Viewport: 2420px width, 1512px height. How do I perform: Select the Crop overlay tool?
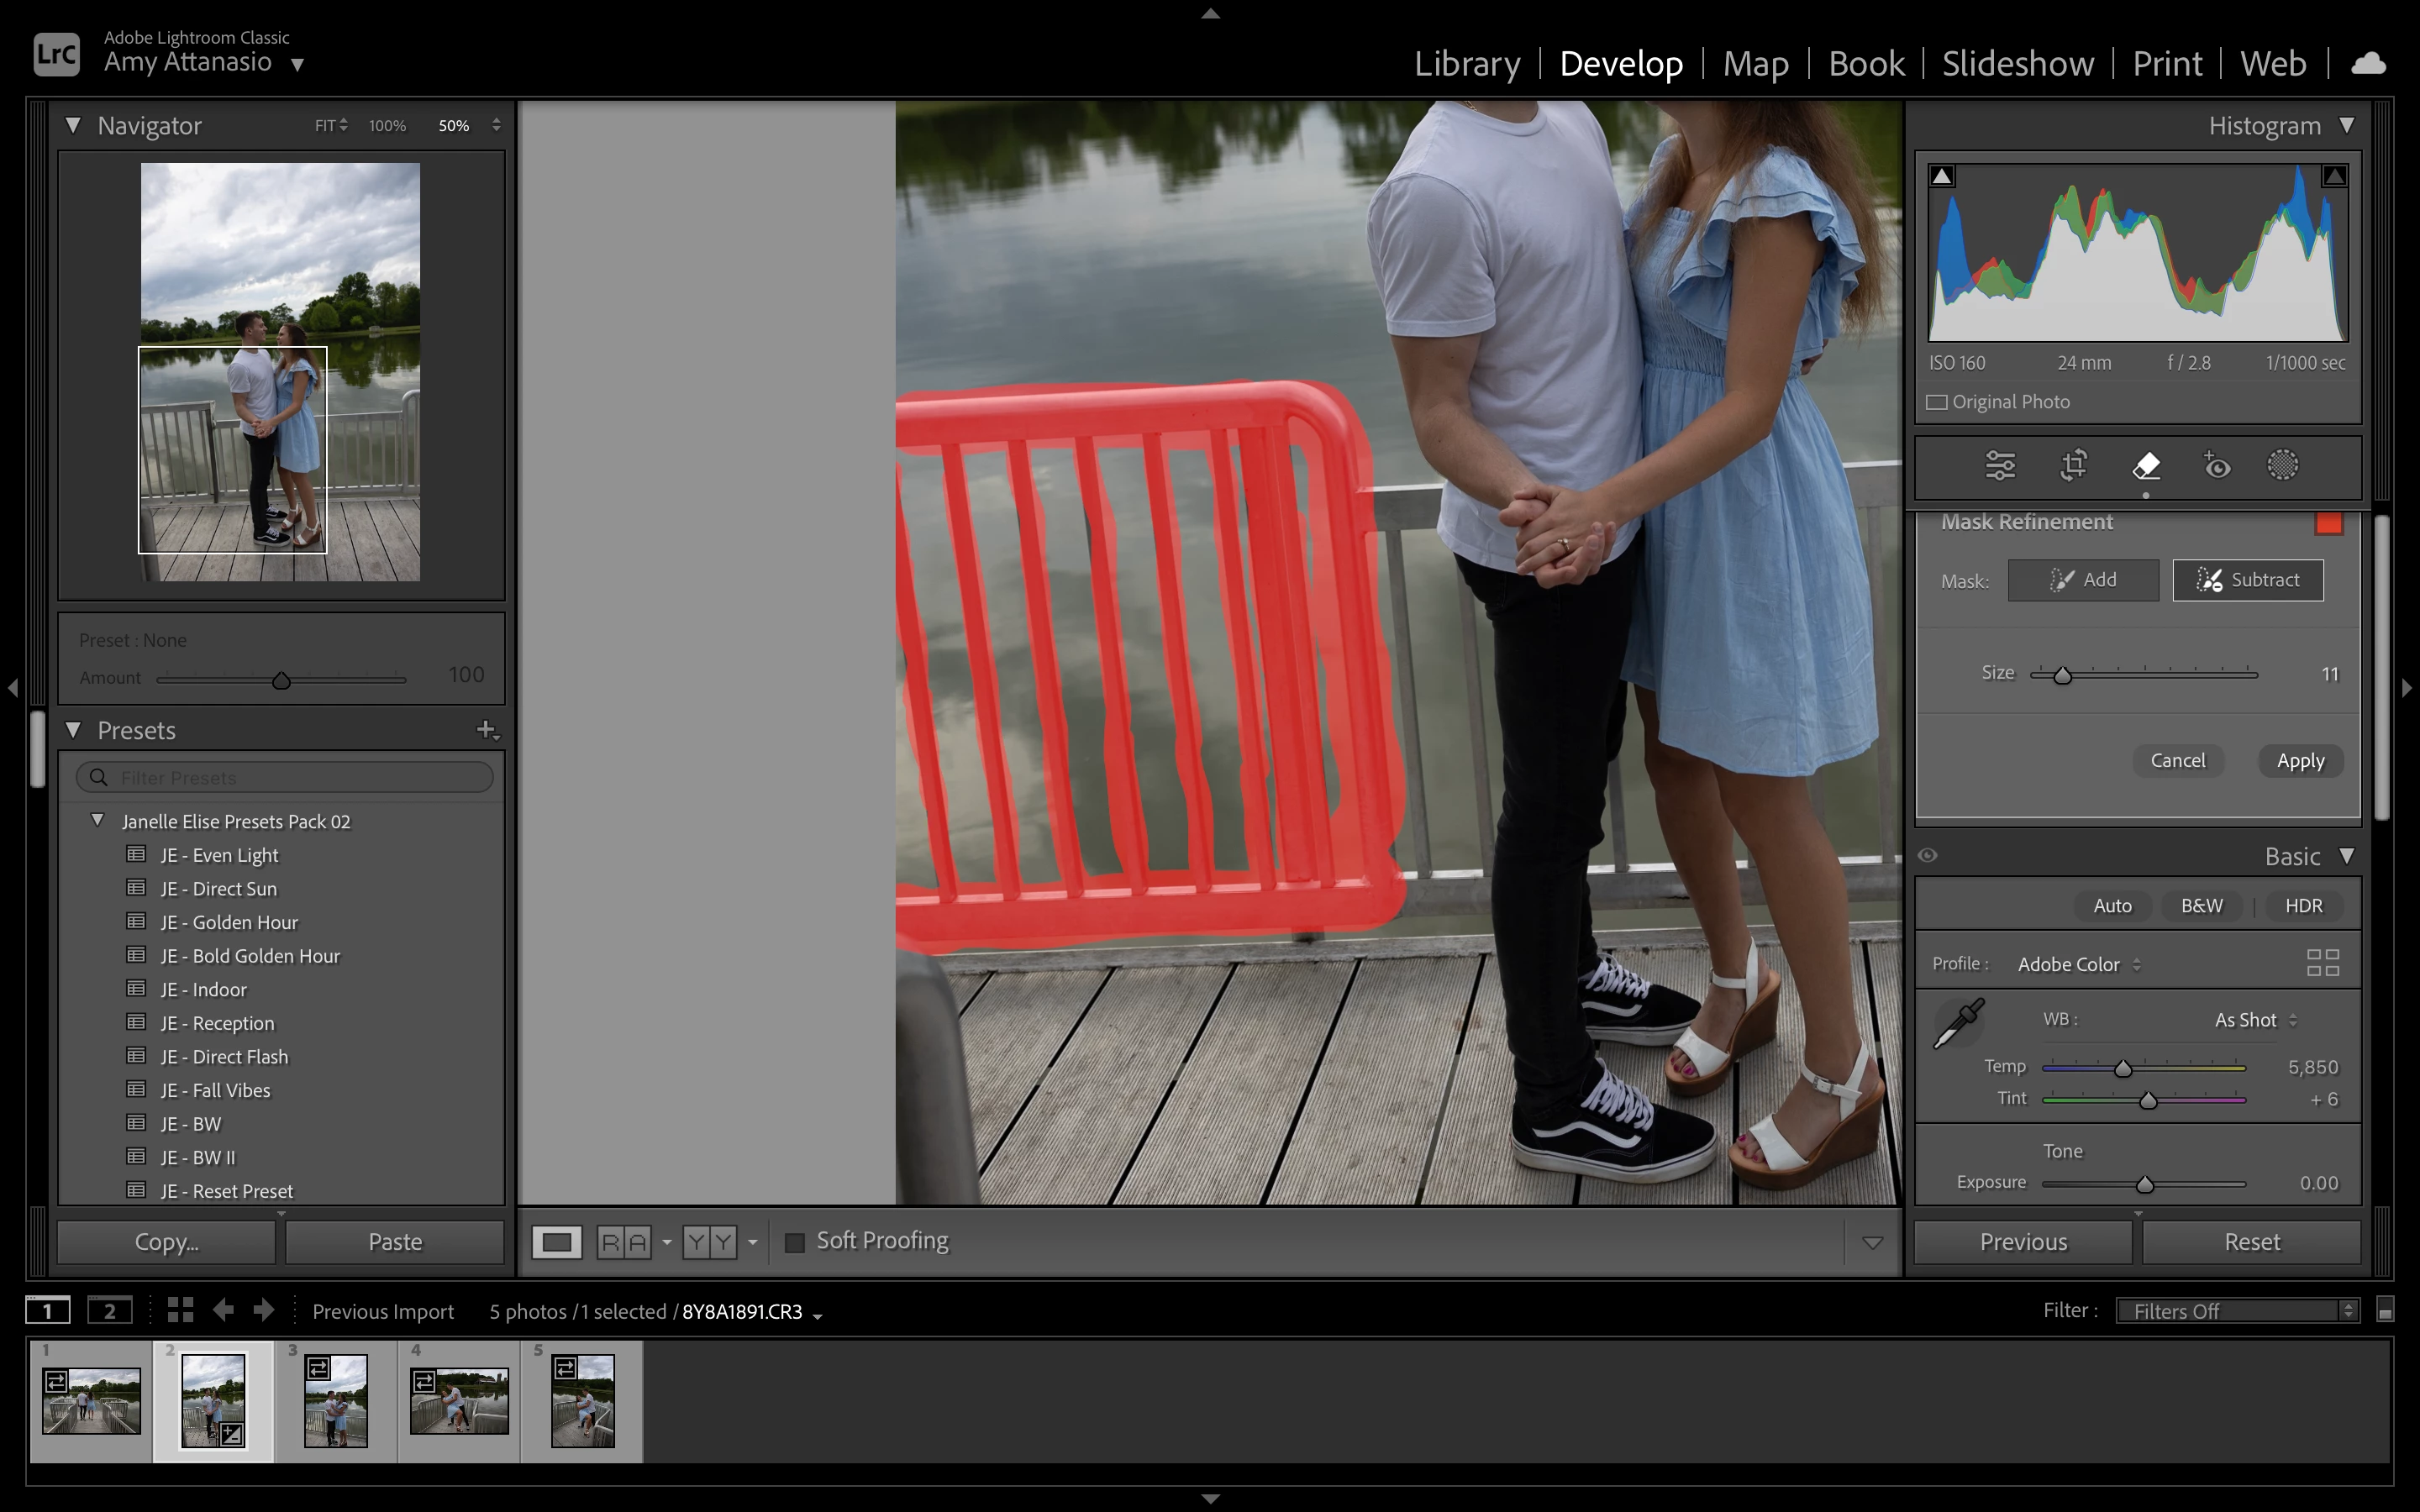[x=2073, y=466]
